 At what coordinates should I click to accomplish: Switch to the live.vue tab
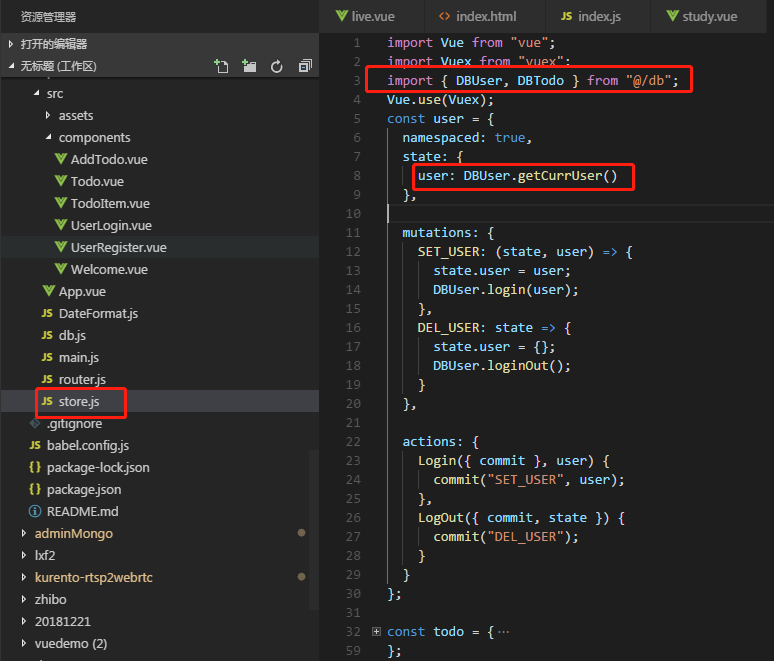[x=375, y=17]
